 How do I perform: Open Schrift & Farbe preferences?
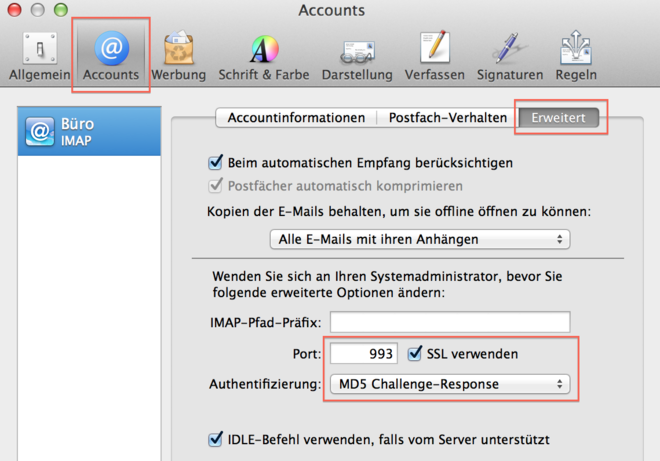click(x=264, y=56)
